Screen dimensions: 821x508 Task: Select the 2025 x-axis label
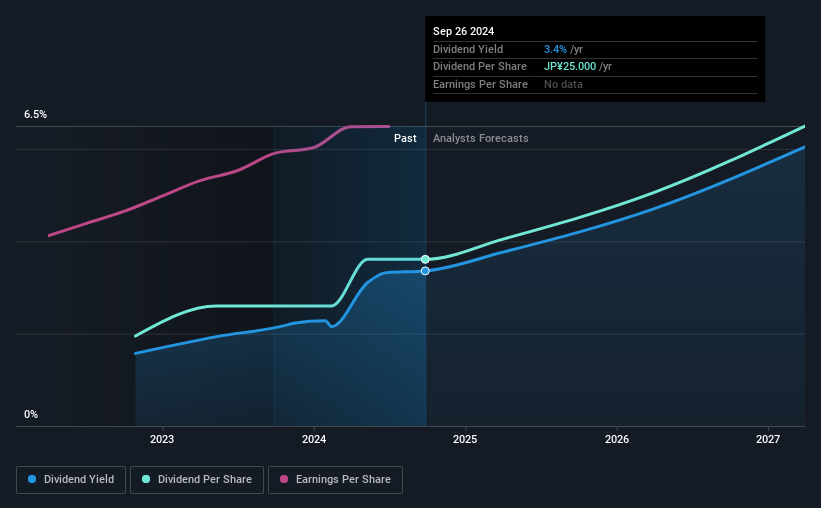coord(465,439)
